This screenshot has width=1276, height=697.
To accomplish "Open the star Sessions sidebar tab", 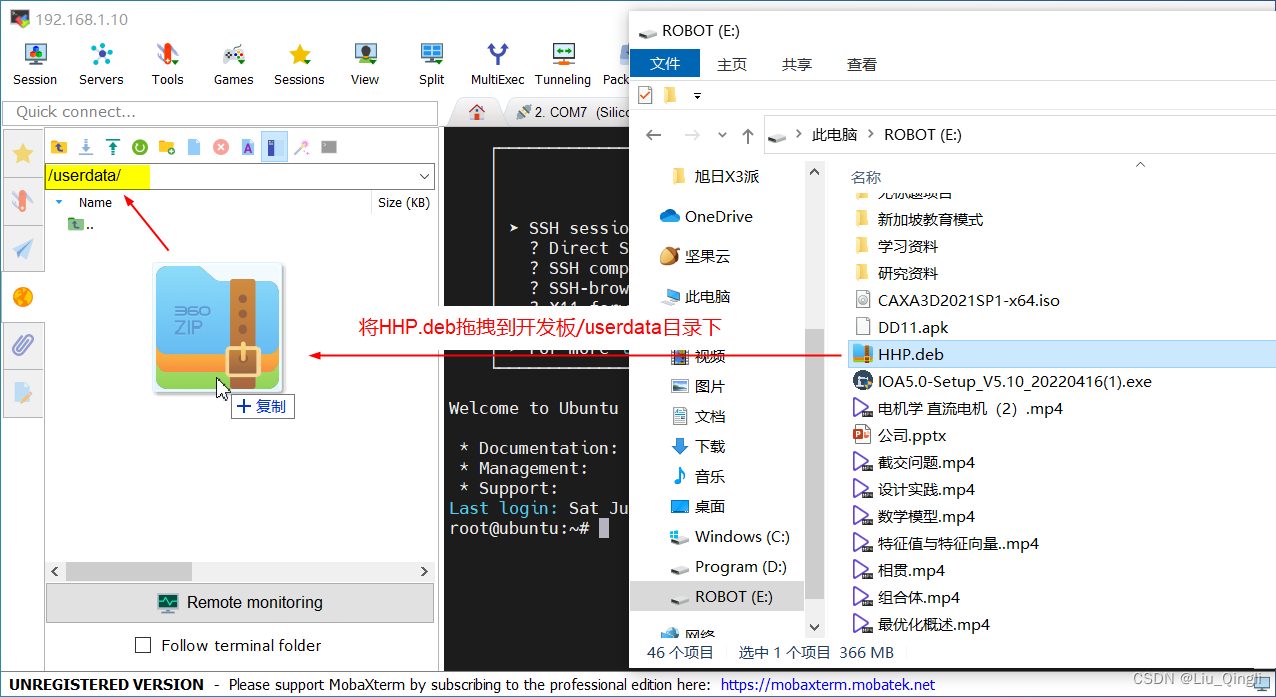I will 23,153.
